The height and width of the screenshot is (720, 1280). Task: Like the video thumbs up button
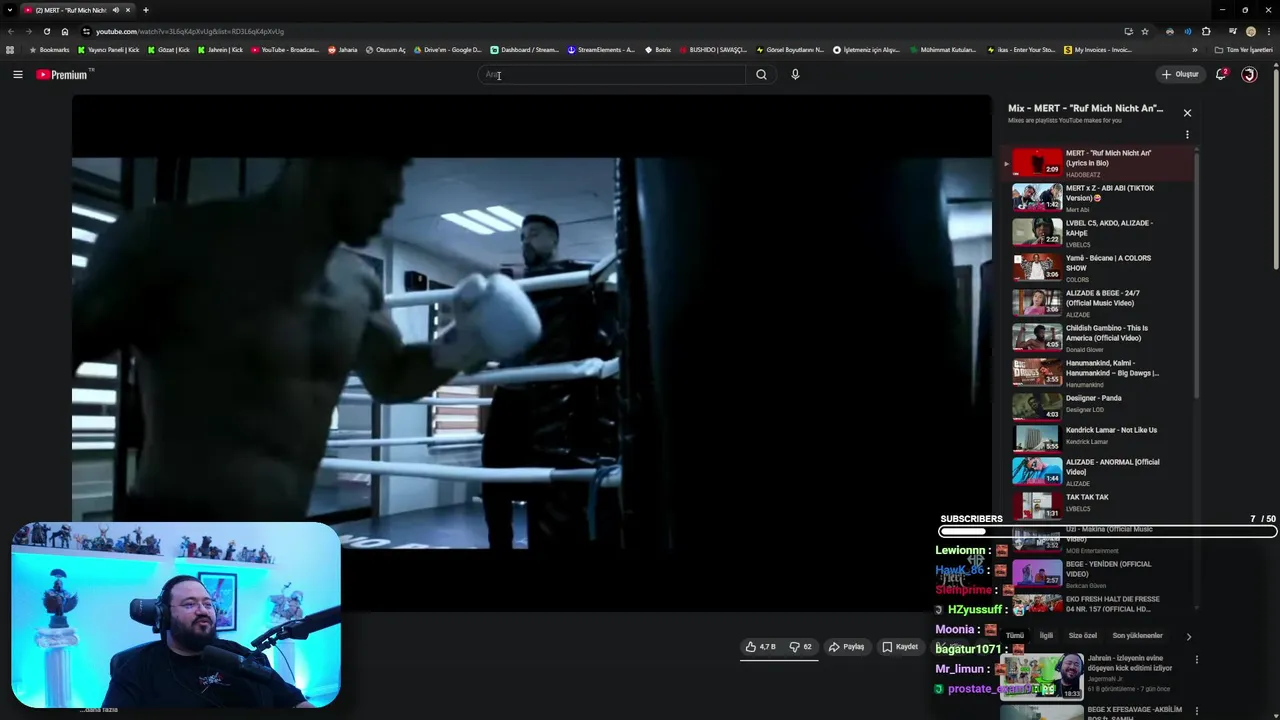coord(760,647)
